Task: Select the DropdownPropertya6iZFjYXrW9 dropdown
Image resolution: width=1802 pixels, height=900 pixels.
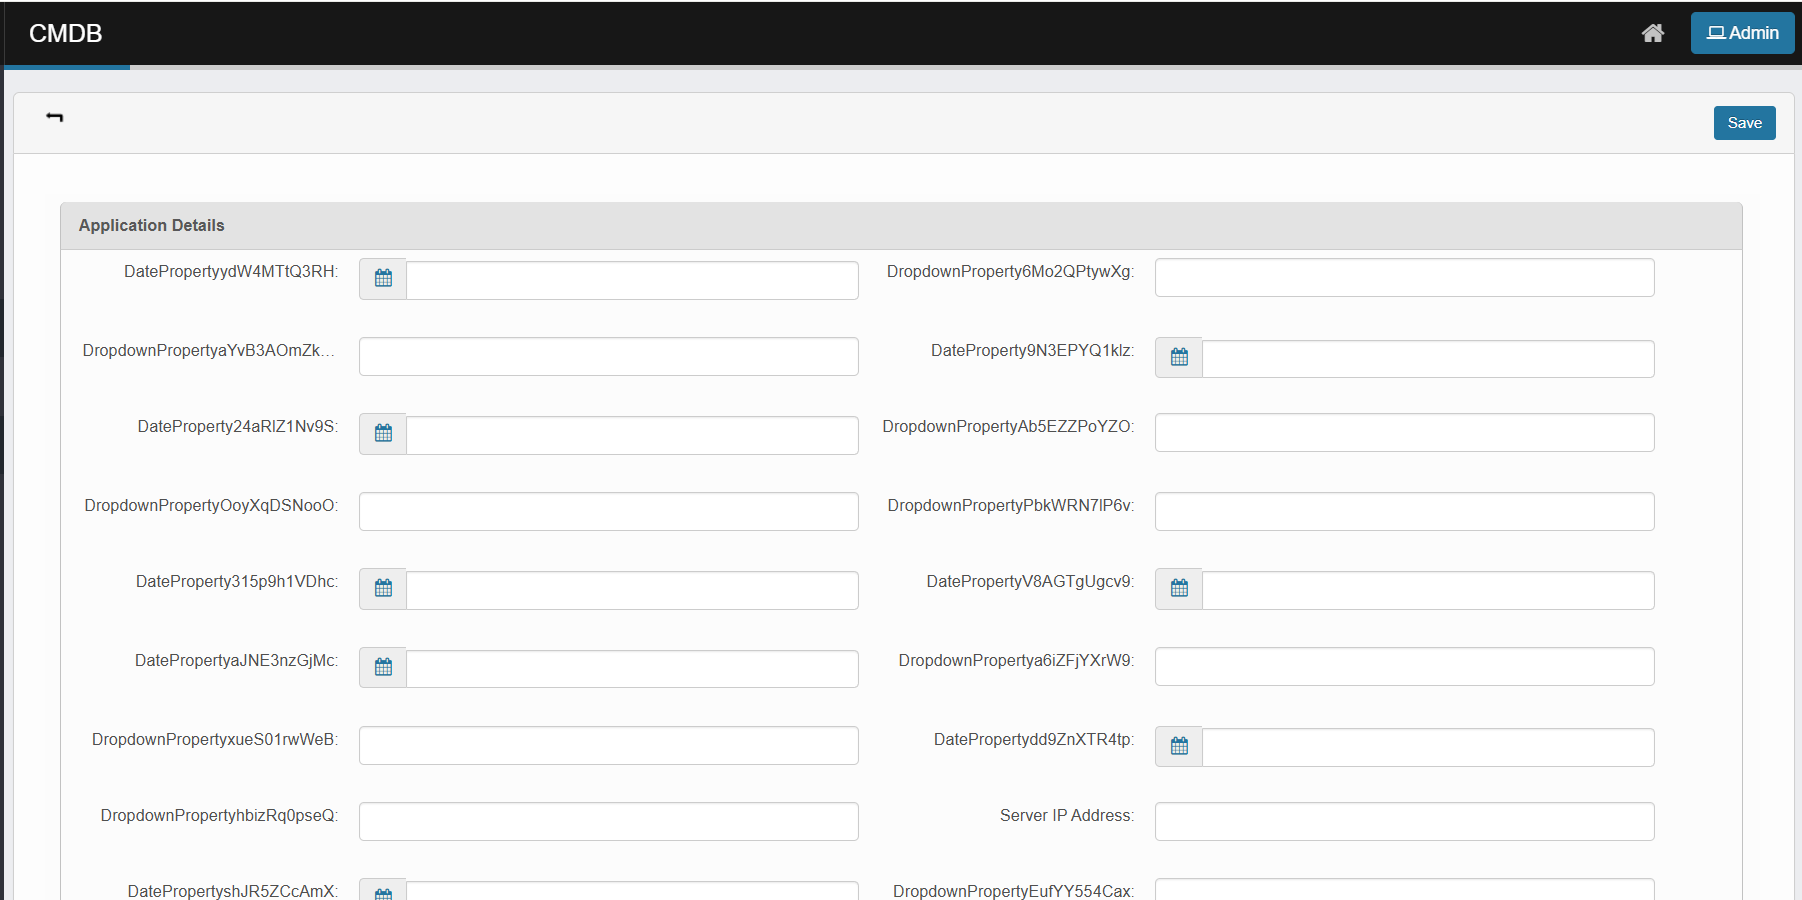Action: click(x=1404, y=667)
